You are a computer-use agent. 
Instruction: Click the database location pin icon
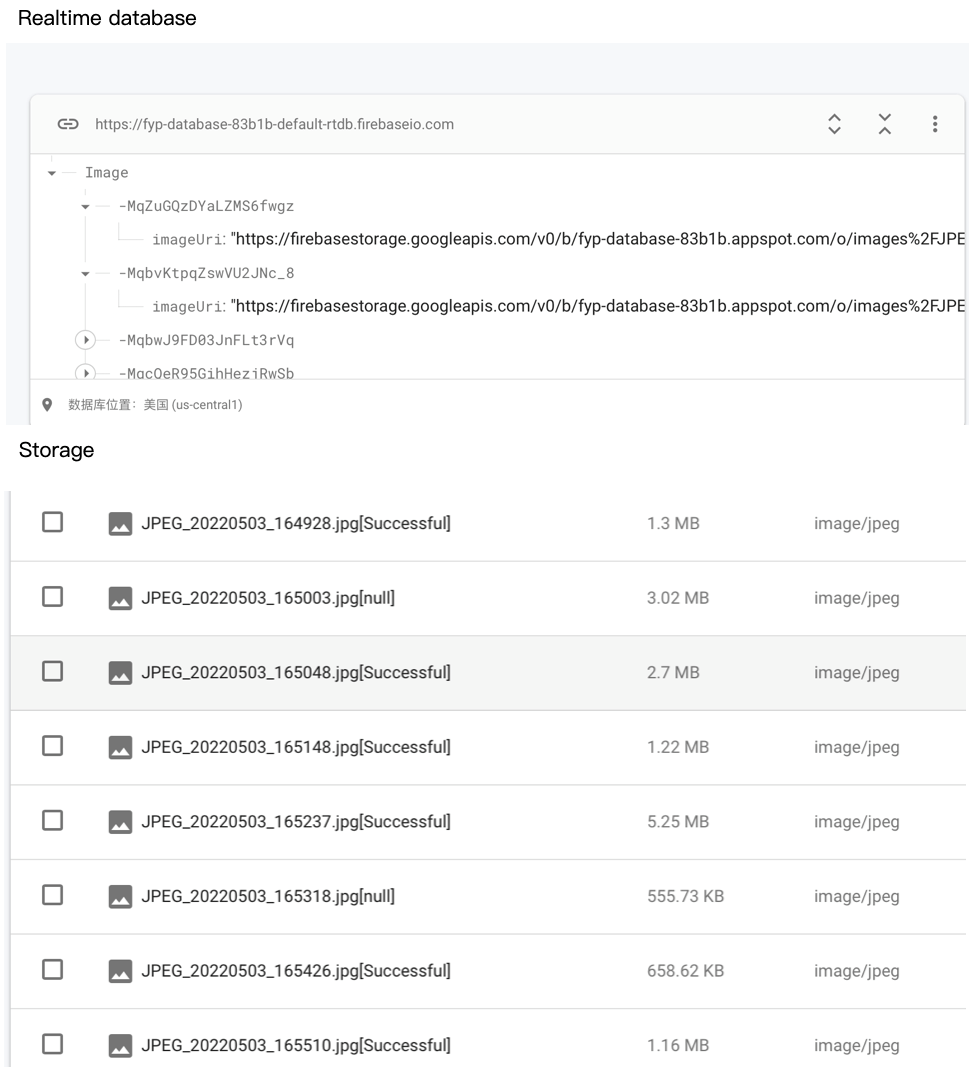(46, 405)
